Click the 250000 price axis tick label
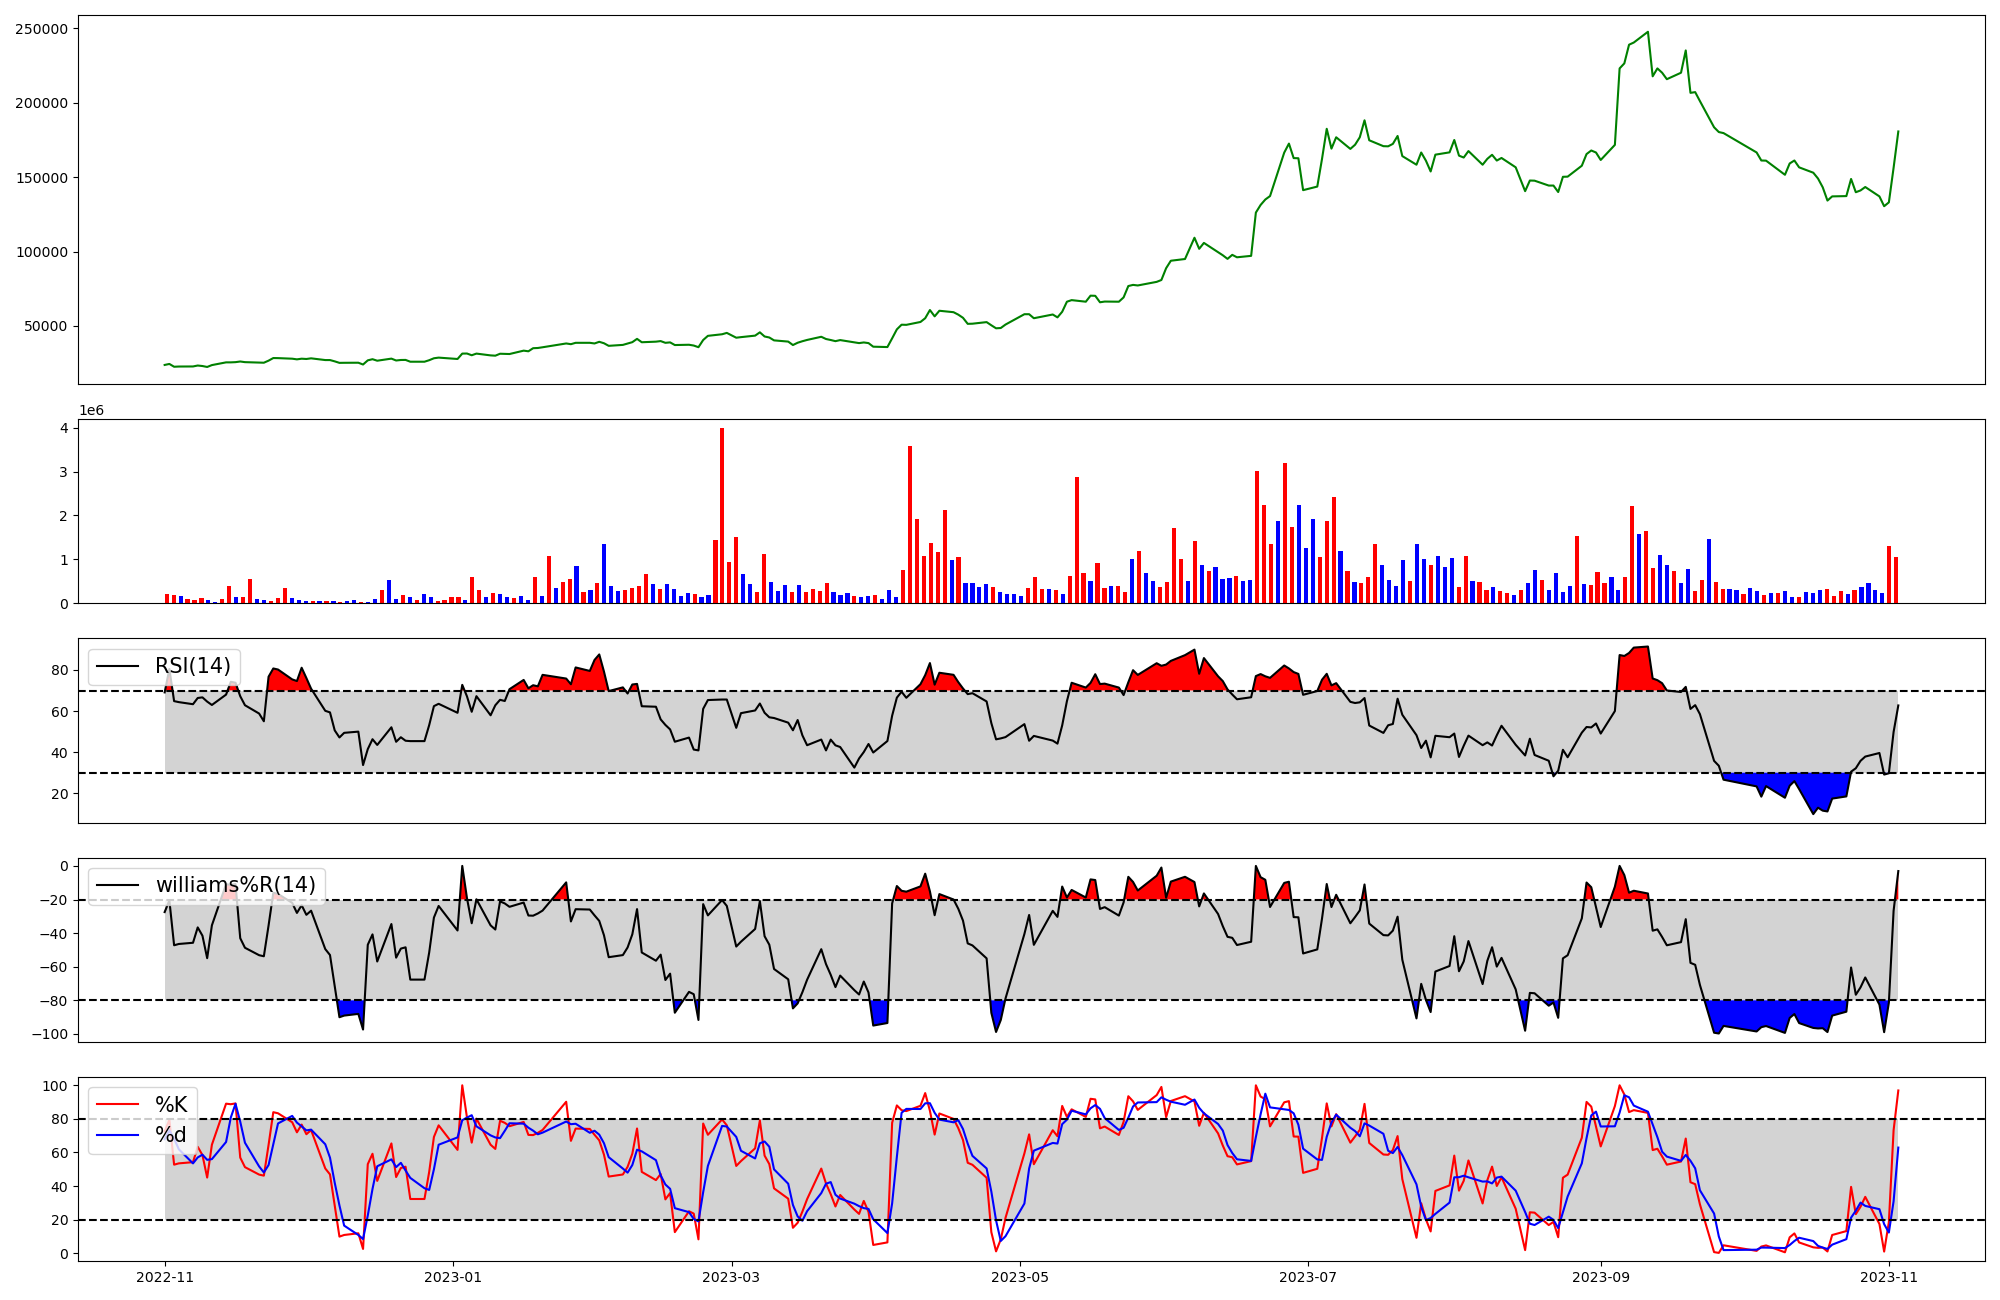The image size is (2000, 1300). coord(41,29)
